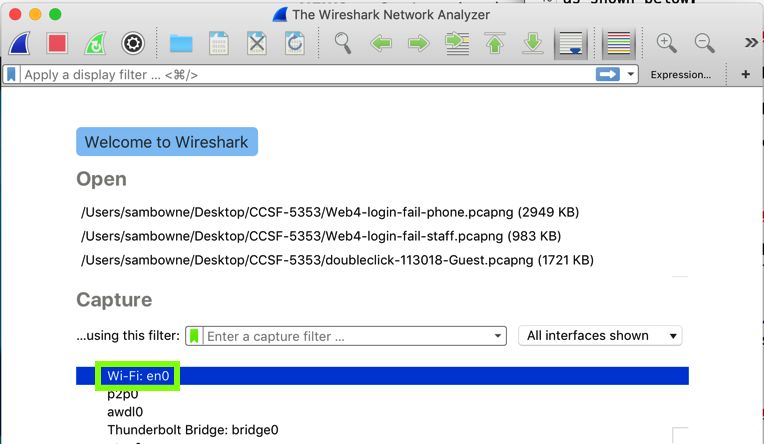Open capture options gear icon

pos(133,43)
